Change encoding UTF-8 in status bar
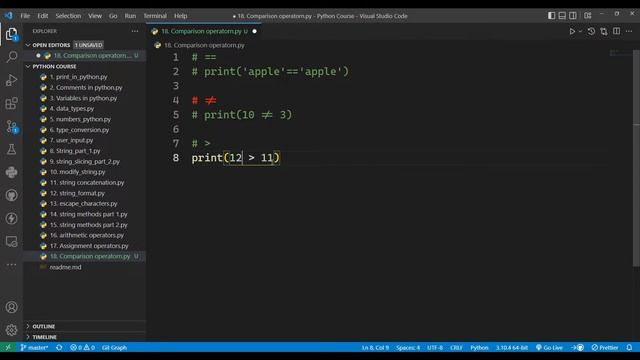This screenshot has width=640, height=360. pos(435,347)
